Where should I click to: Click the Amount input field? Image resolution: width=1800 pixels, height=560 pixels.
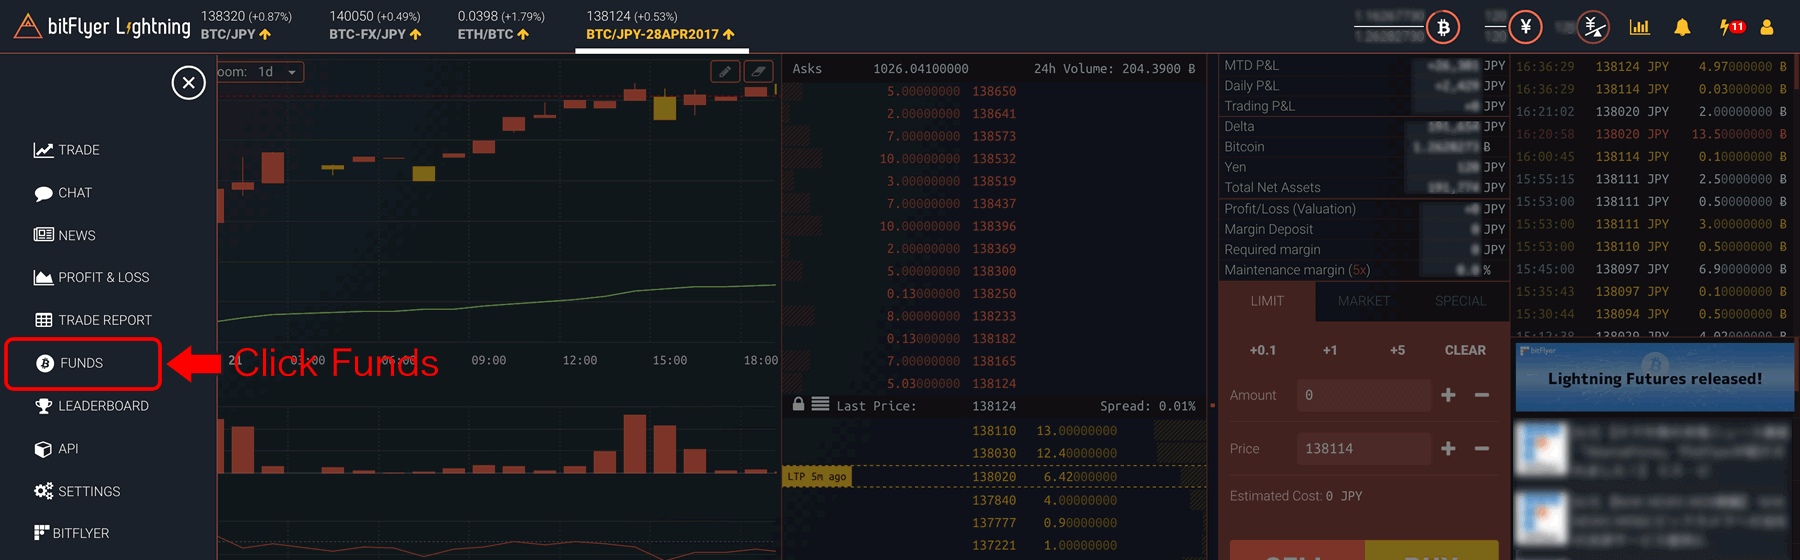1363,395
